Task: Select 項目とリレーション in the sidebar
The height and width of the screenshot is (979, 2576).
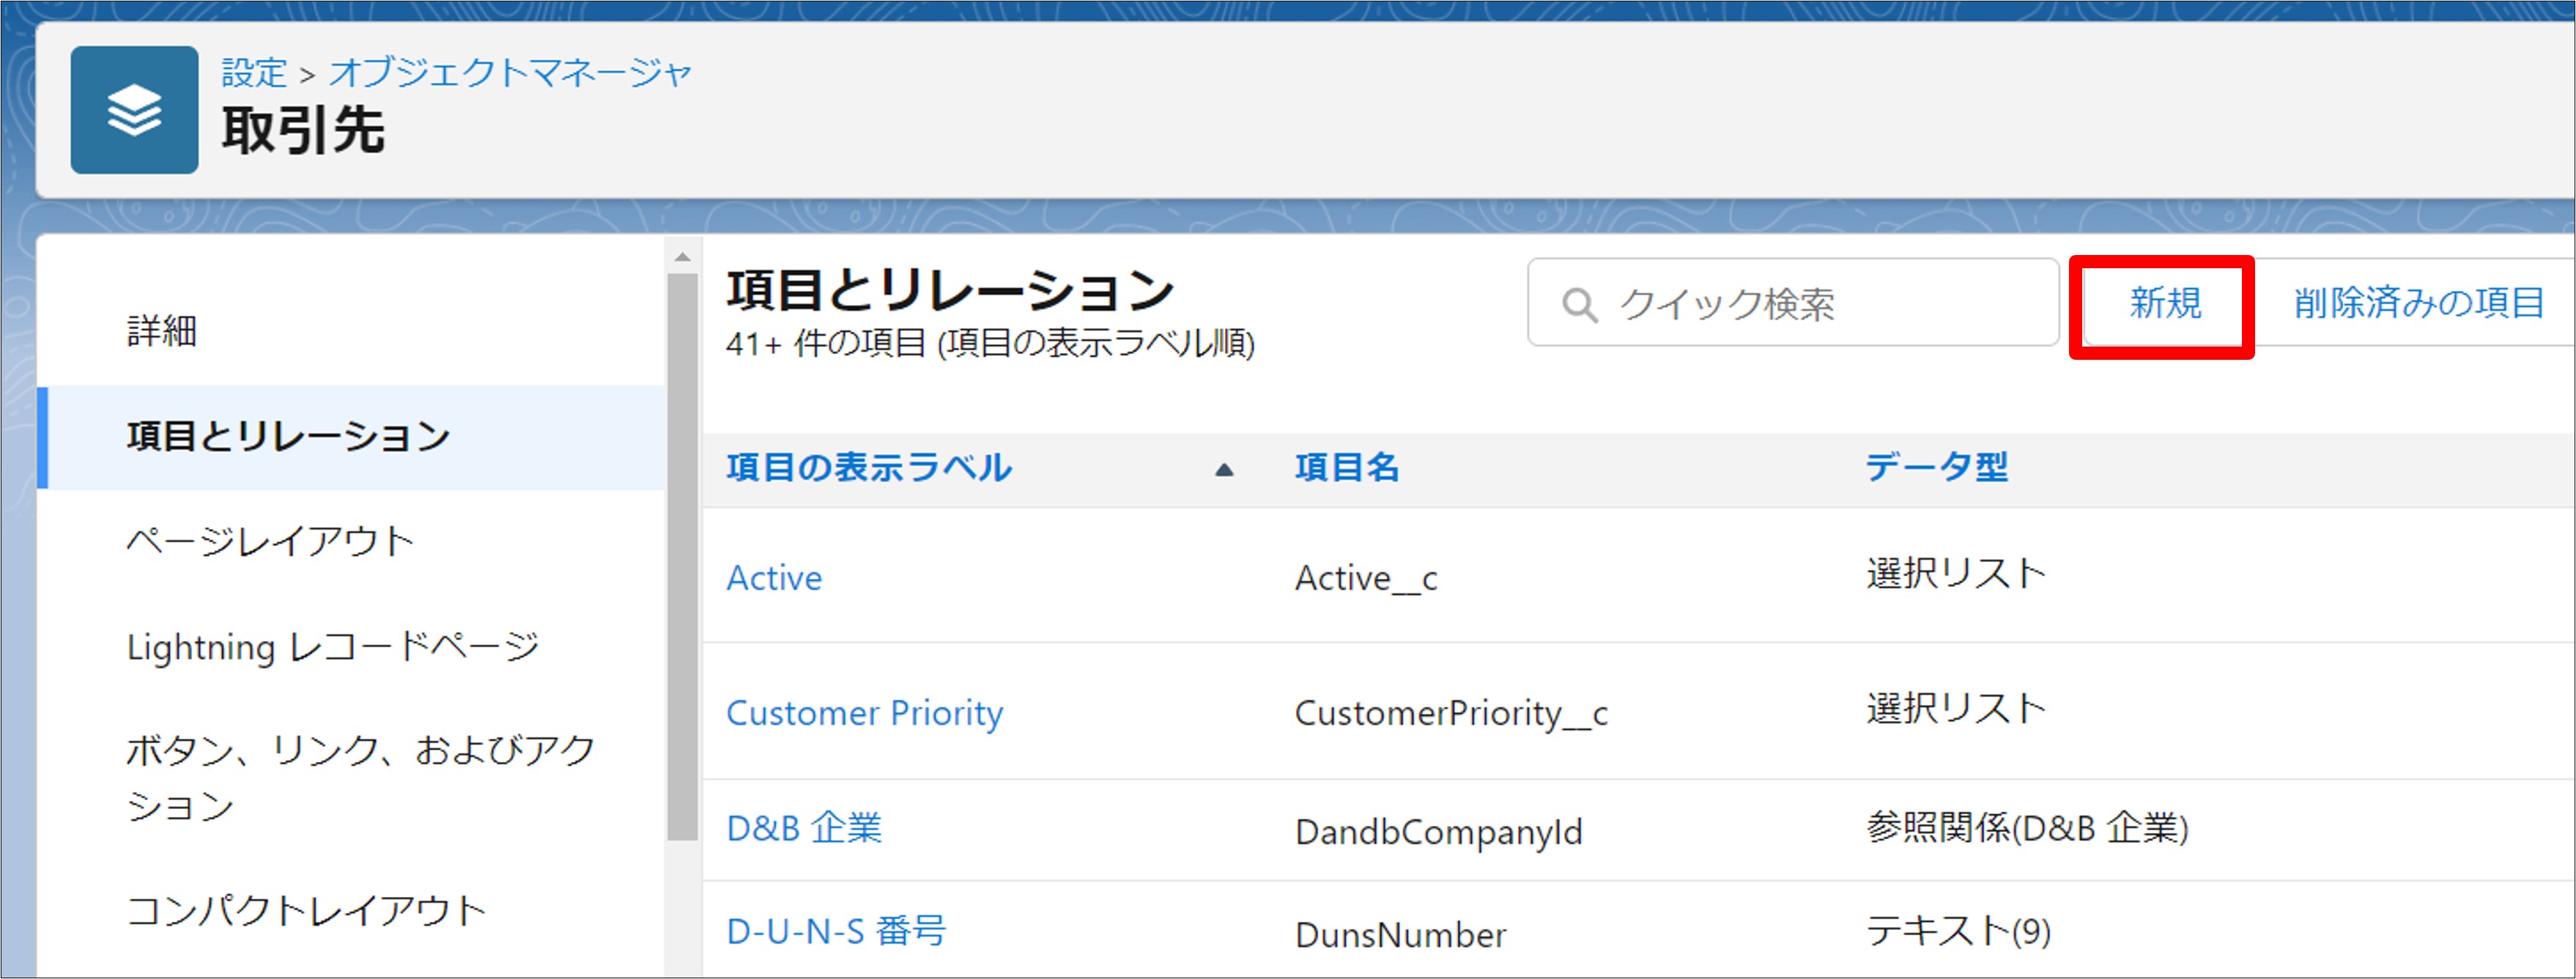Action: coord(288,435)
